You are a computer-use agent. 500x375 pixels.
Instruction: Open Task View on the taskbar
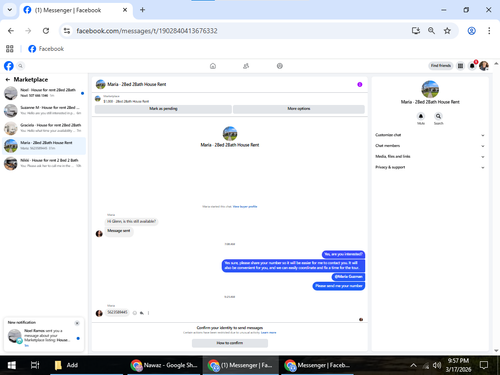[x=35, y=365]
